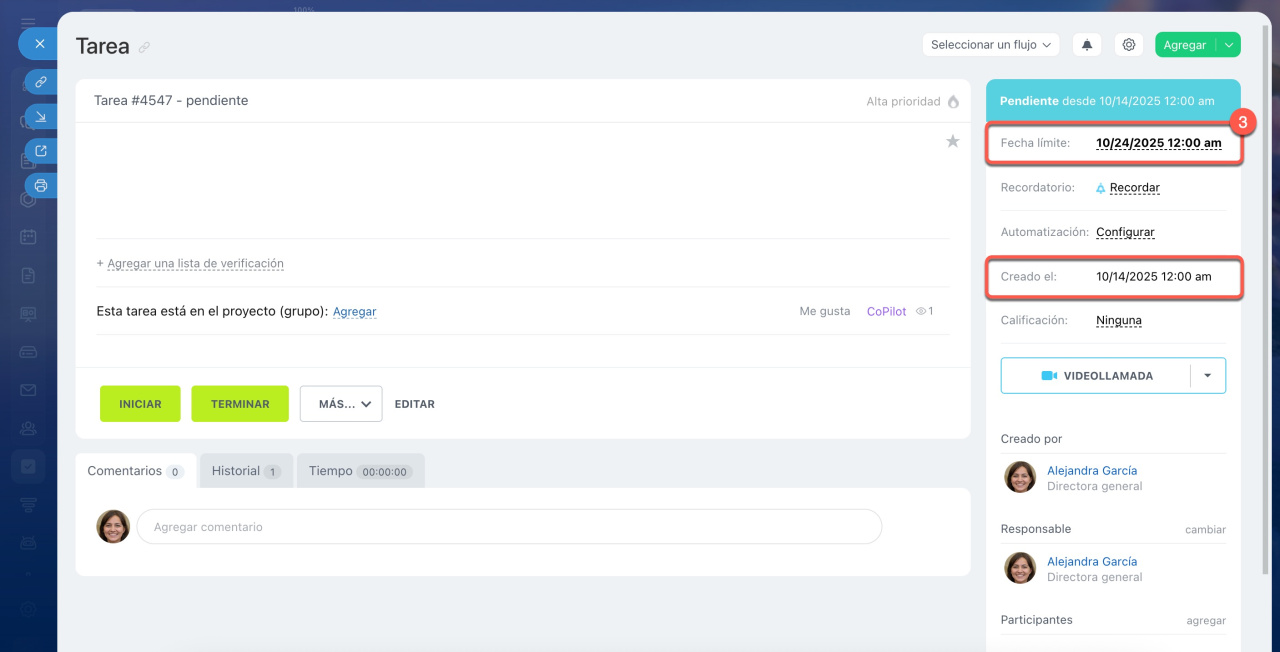Open task in new window icon
Image resolution: width=1280 pixels, height=652 pixels.
pos(41,151)
